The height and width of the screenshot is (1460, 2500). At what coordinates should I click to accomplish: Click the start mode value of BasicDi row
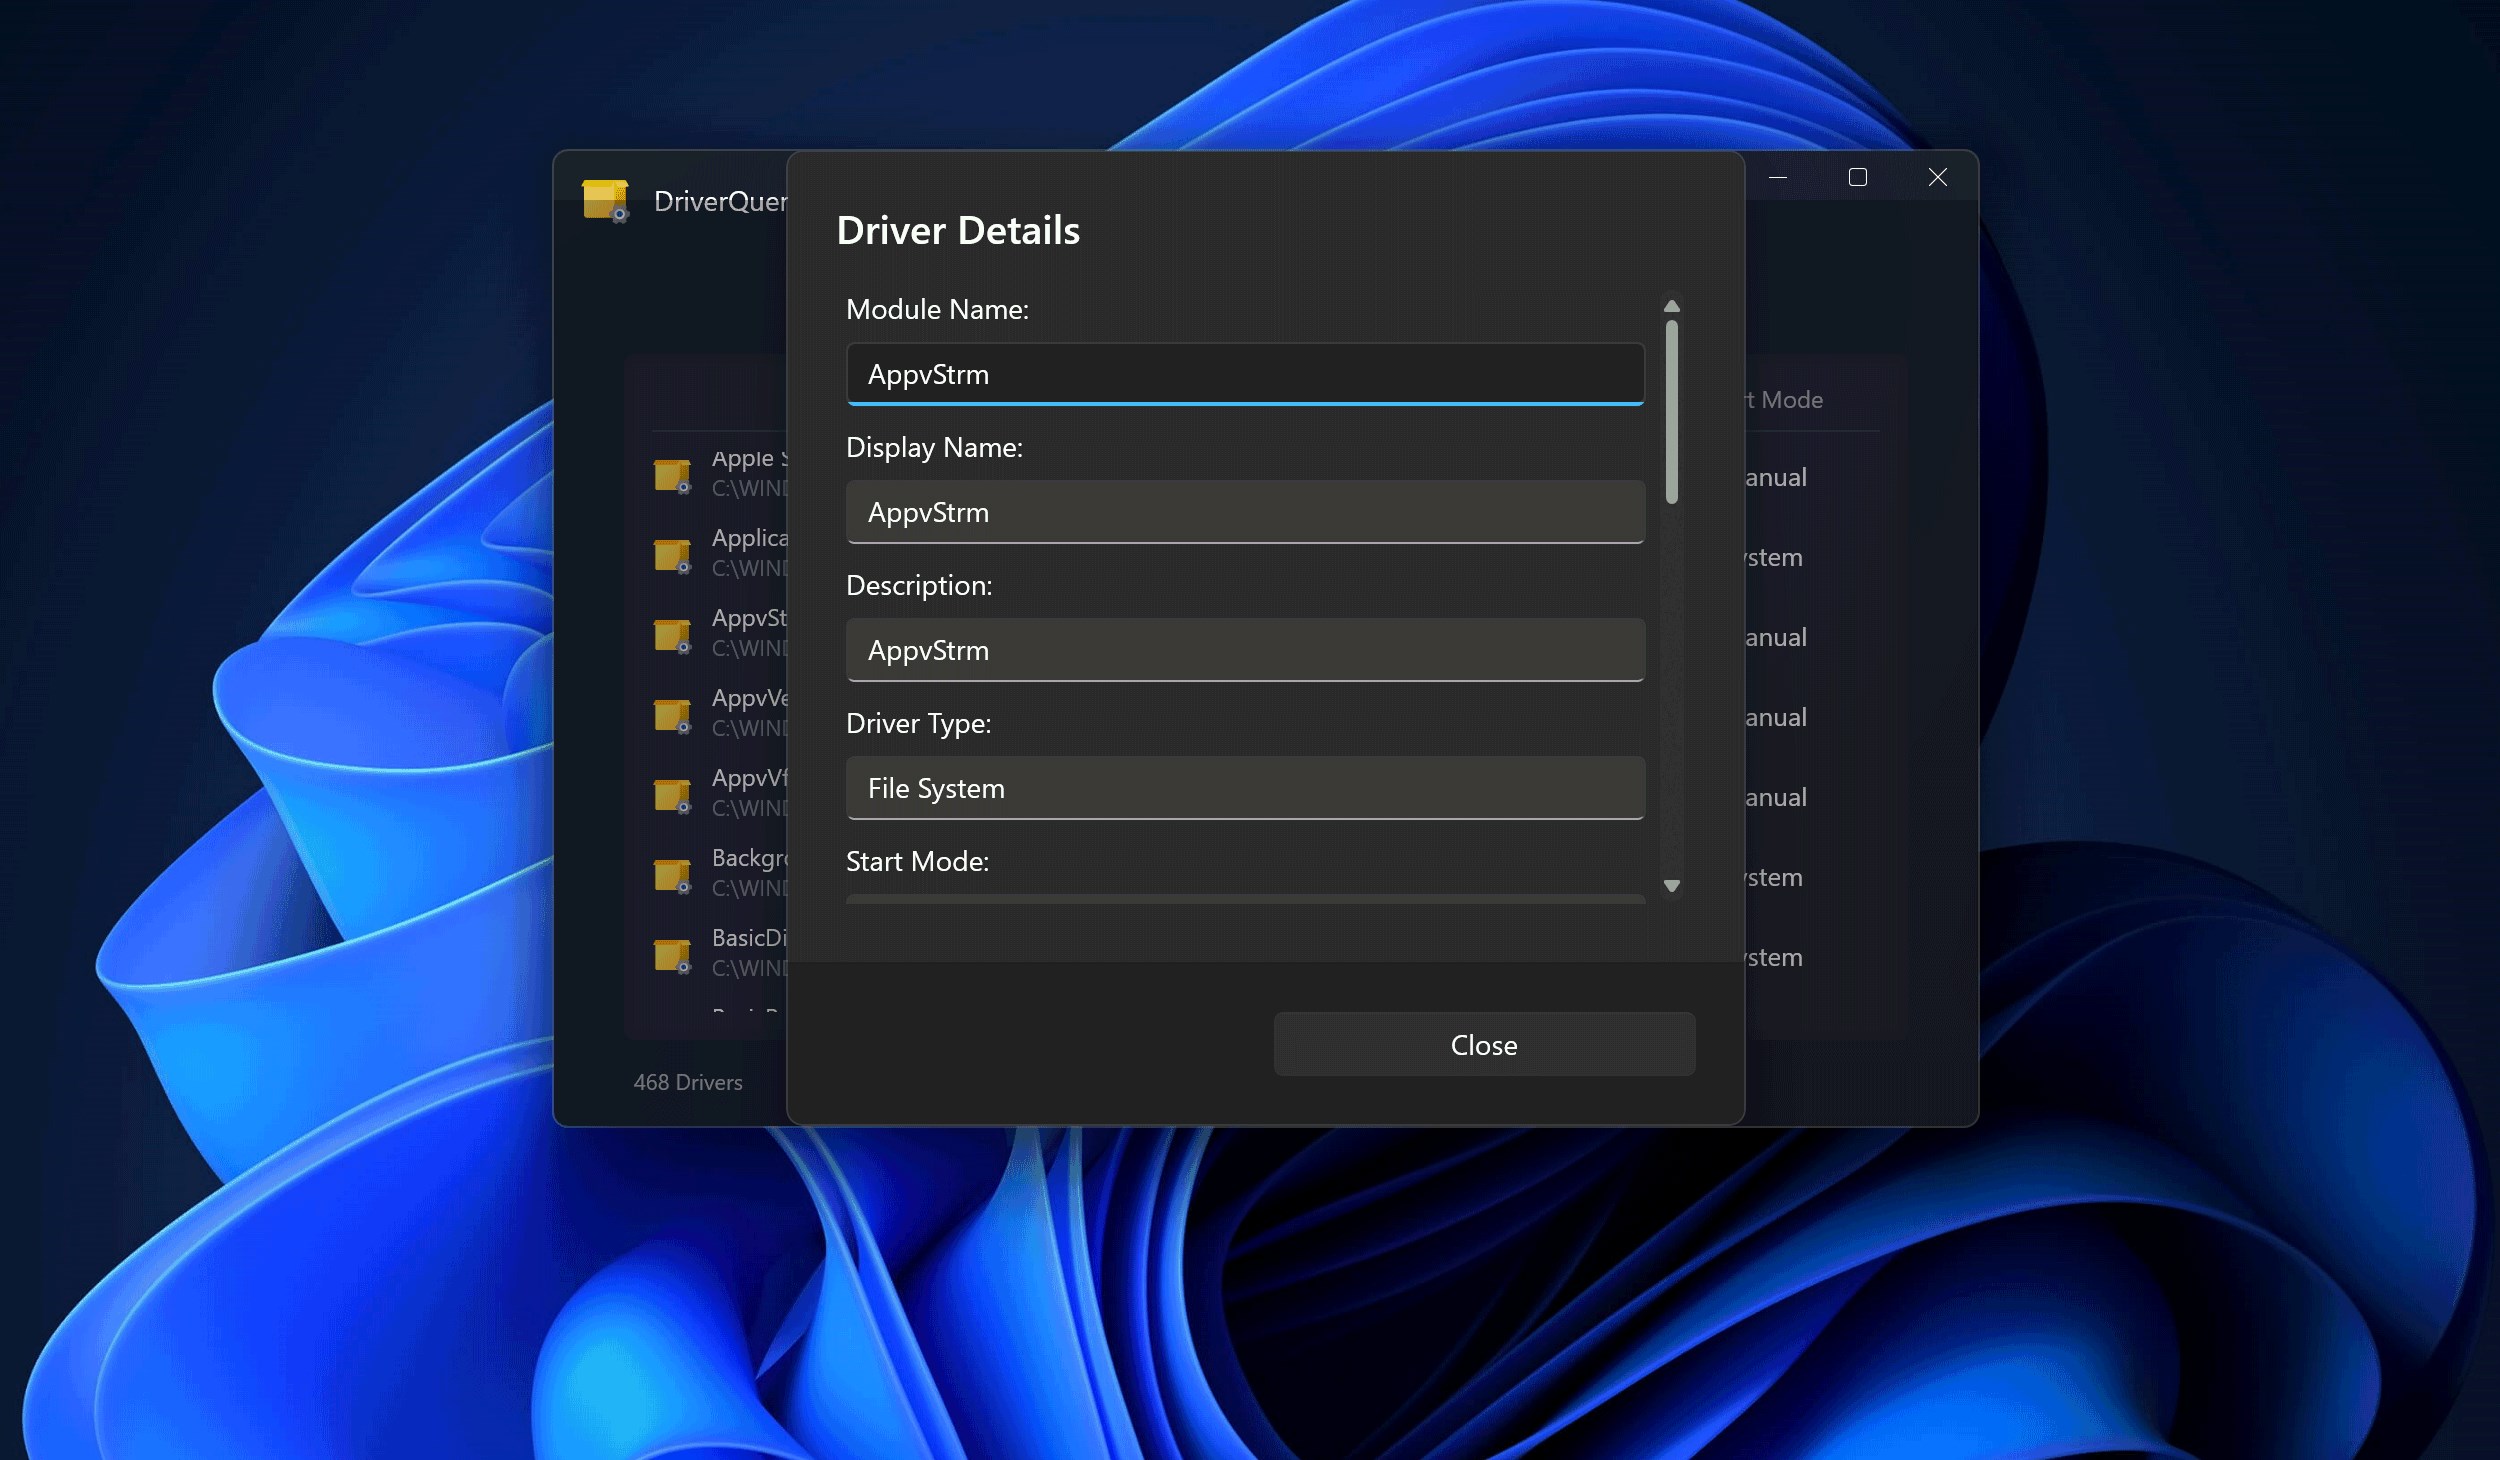pyautogui.click(x=1774, y=958)
